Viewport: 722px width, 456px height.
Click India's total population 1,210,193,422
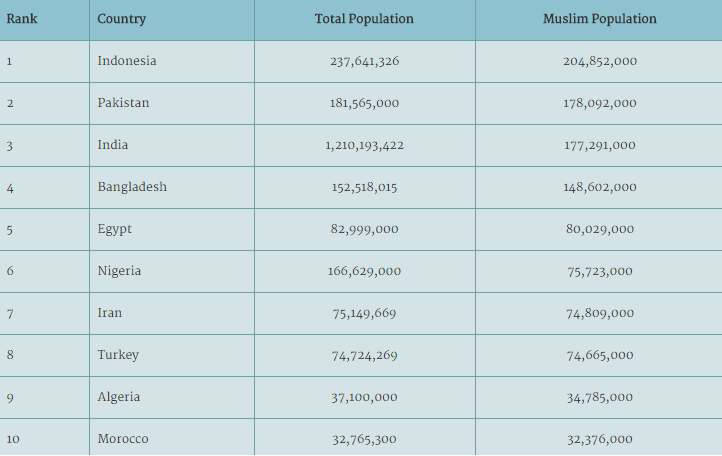364,146
